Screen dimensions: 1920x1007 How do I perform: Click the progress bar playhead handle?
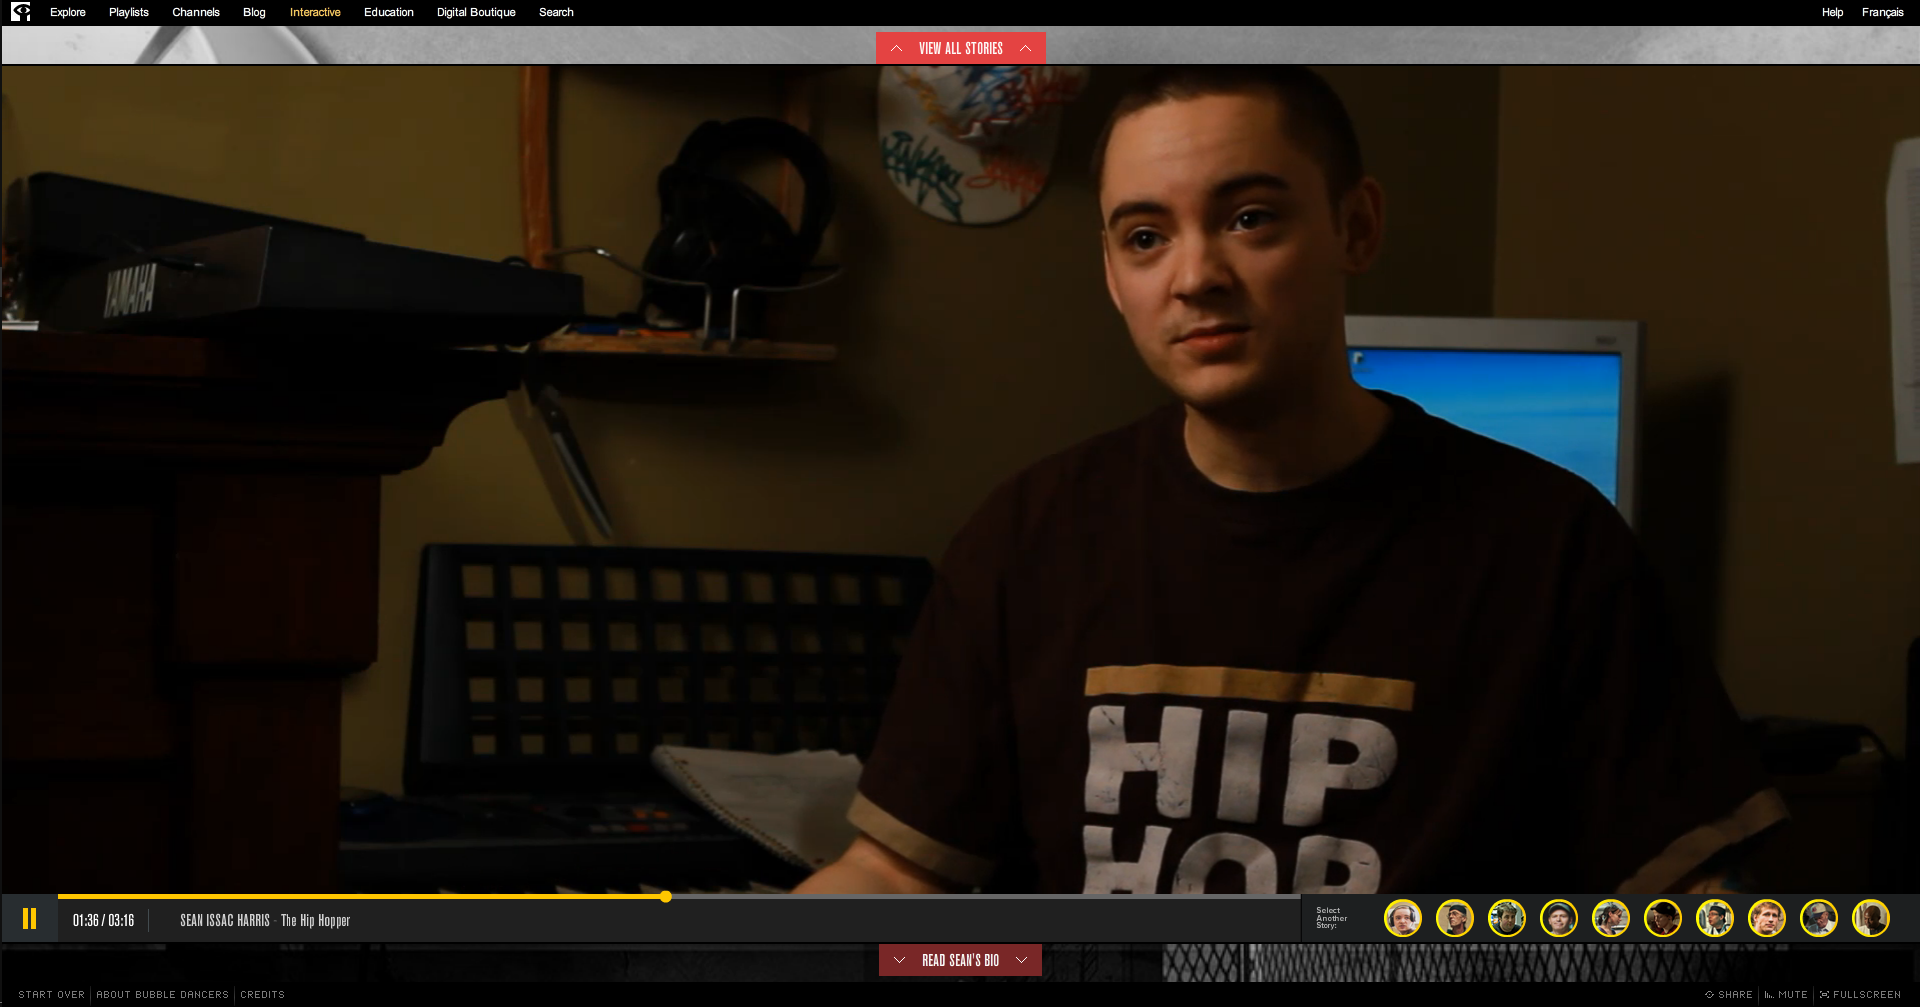[x=666, y=896]
